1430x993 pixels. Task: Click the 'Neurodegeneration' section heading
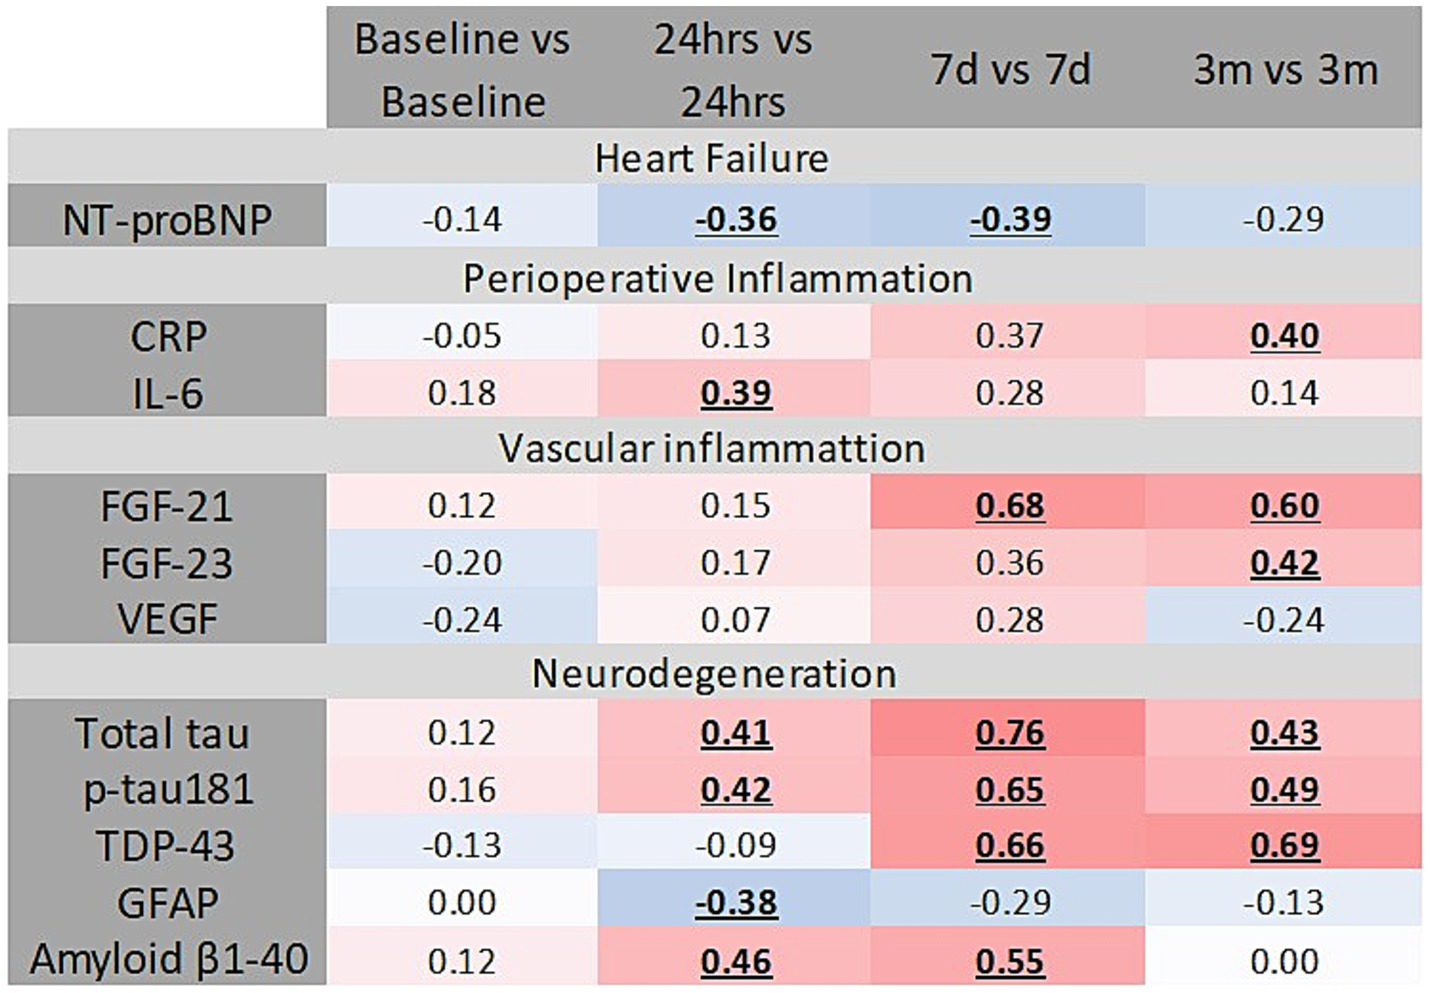pos(714,673)
